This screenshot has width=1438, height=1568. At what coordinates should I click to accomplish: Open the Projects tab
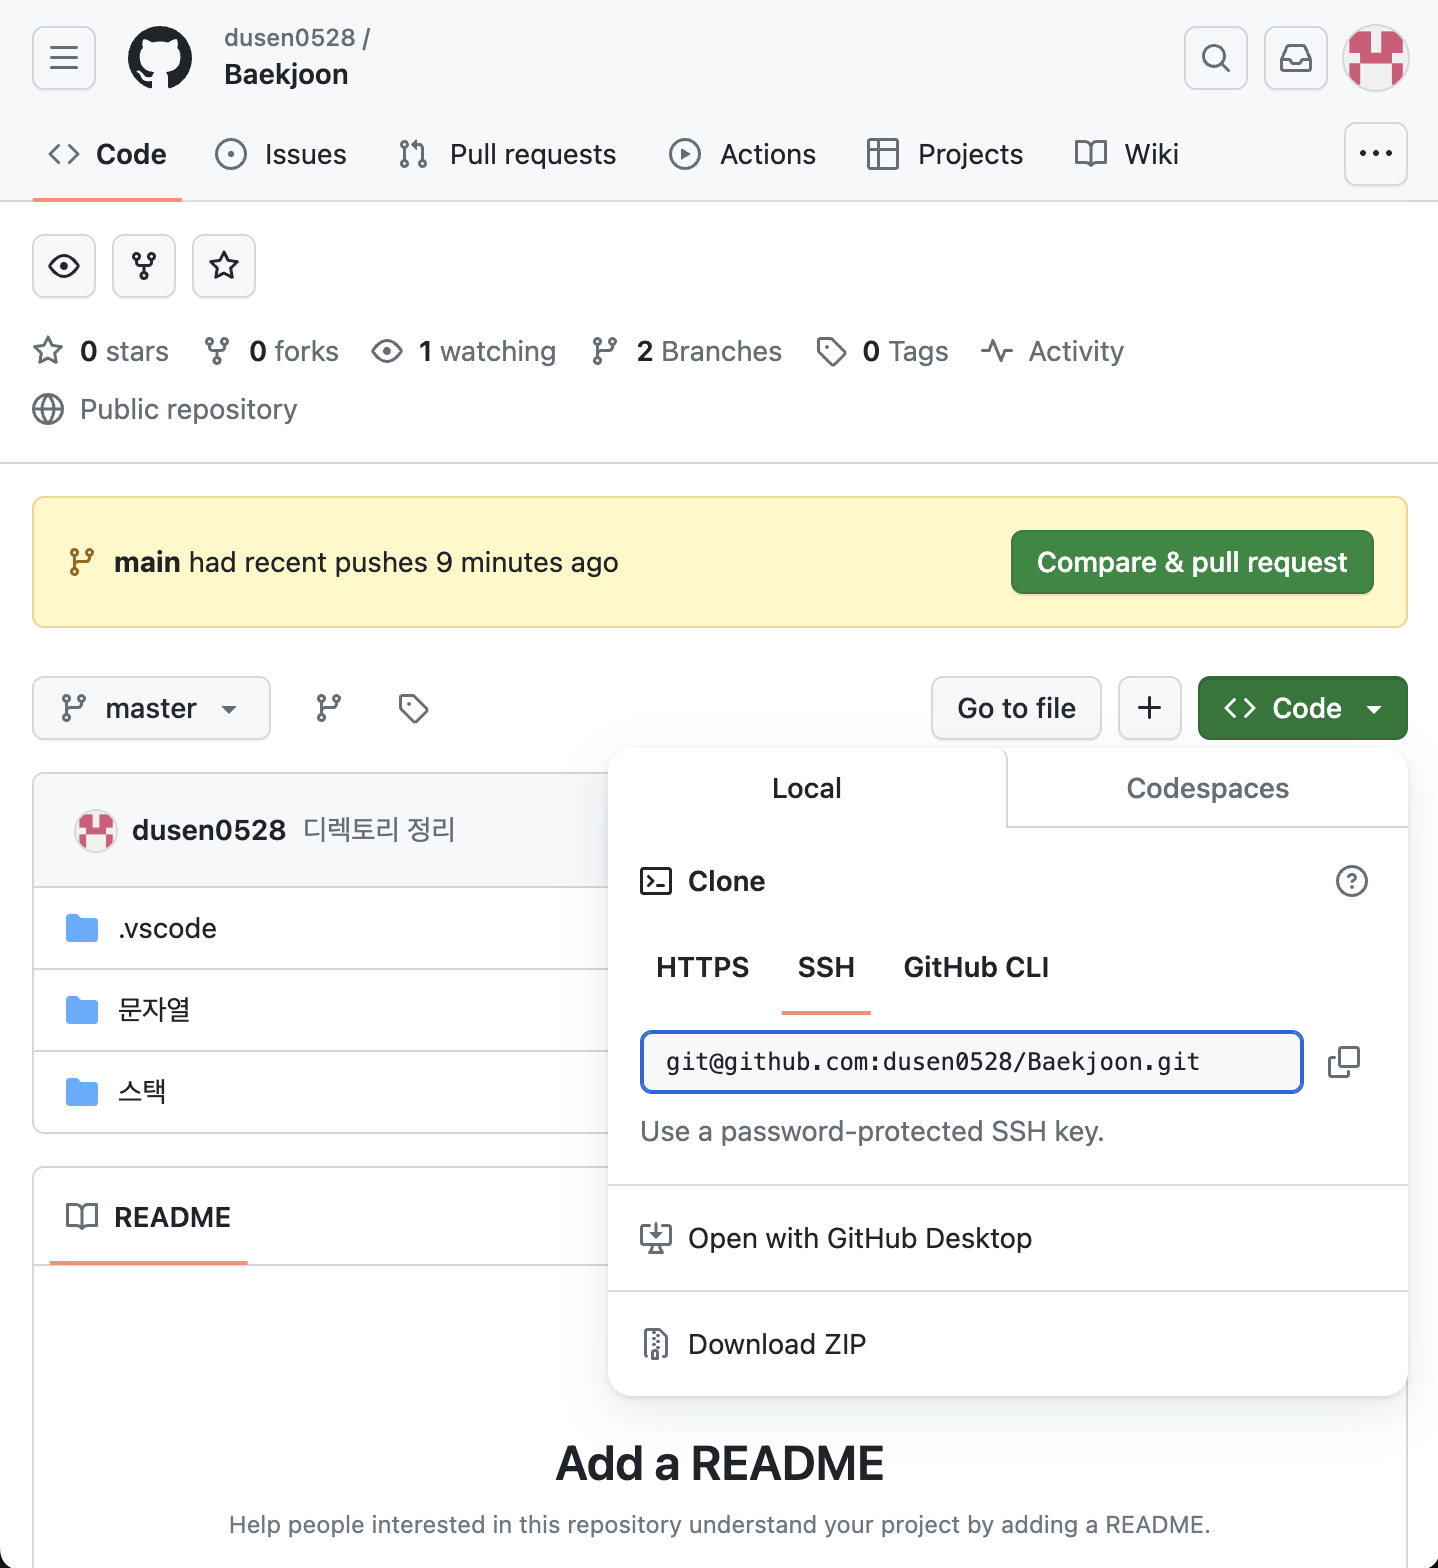coord(945,154)
